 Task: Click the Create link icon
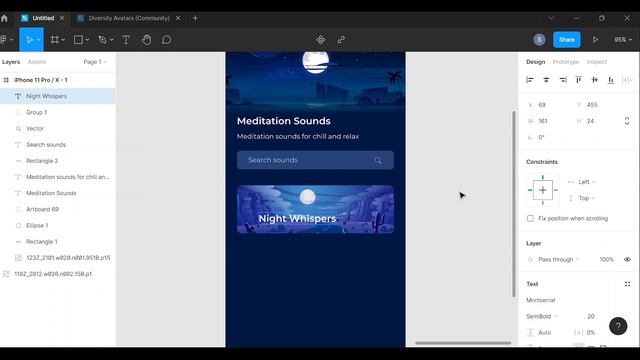coord(341,40)
